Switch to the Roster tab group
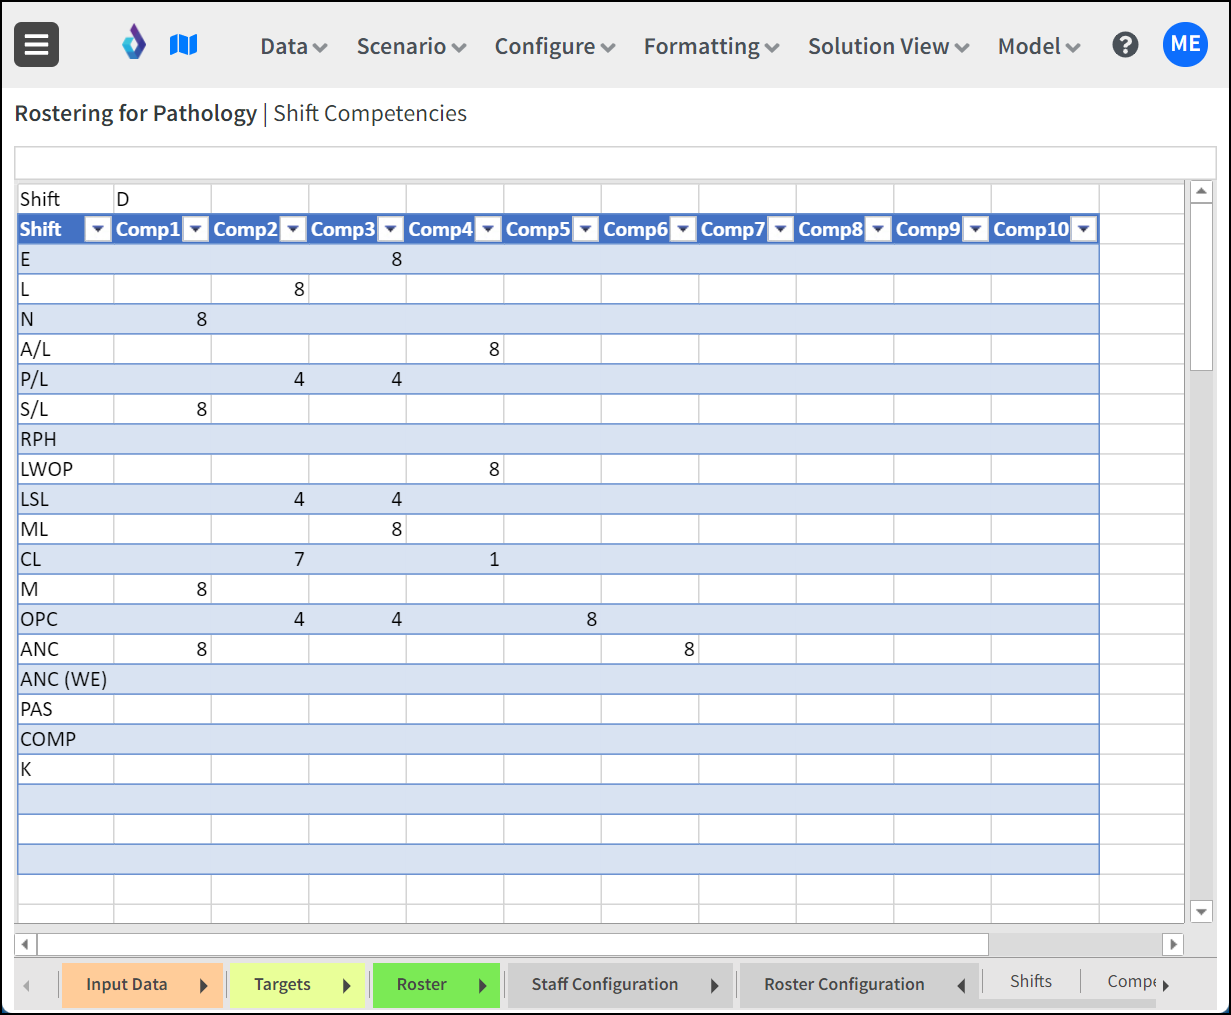 pyautogui.click(x=422, y=985)
